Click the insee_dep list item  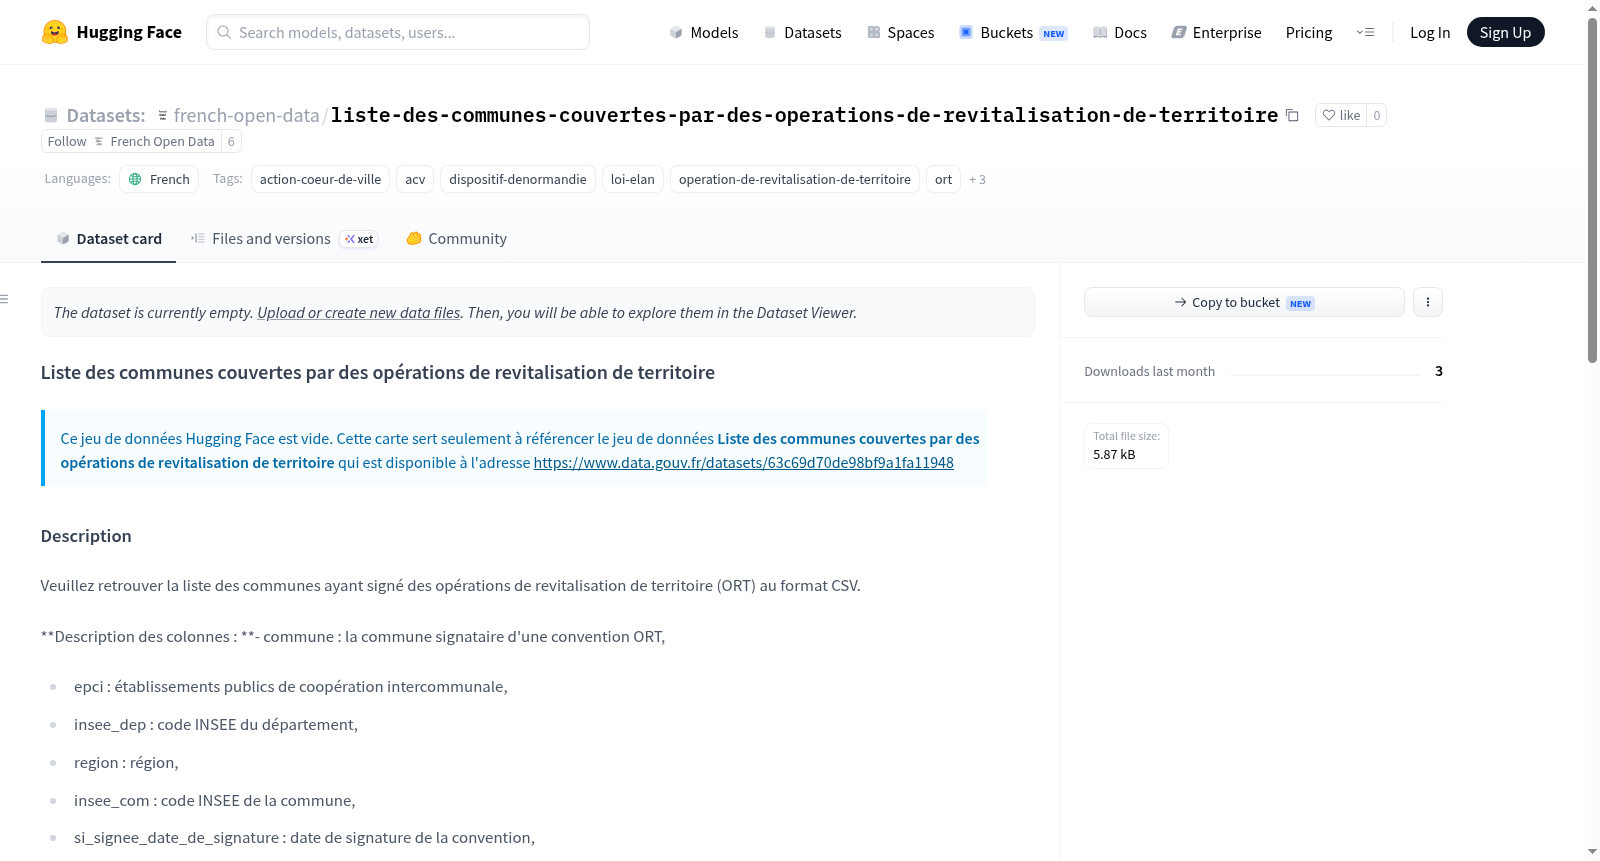216,725
